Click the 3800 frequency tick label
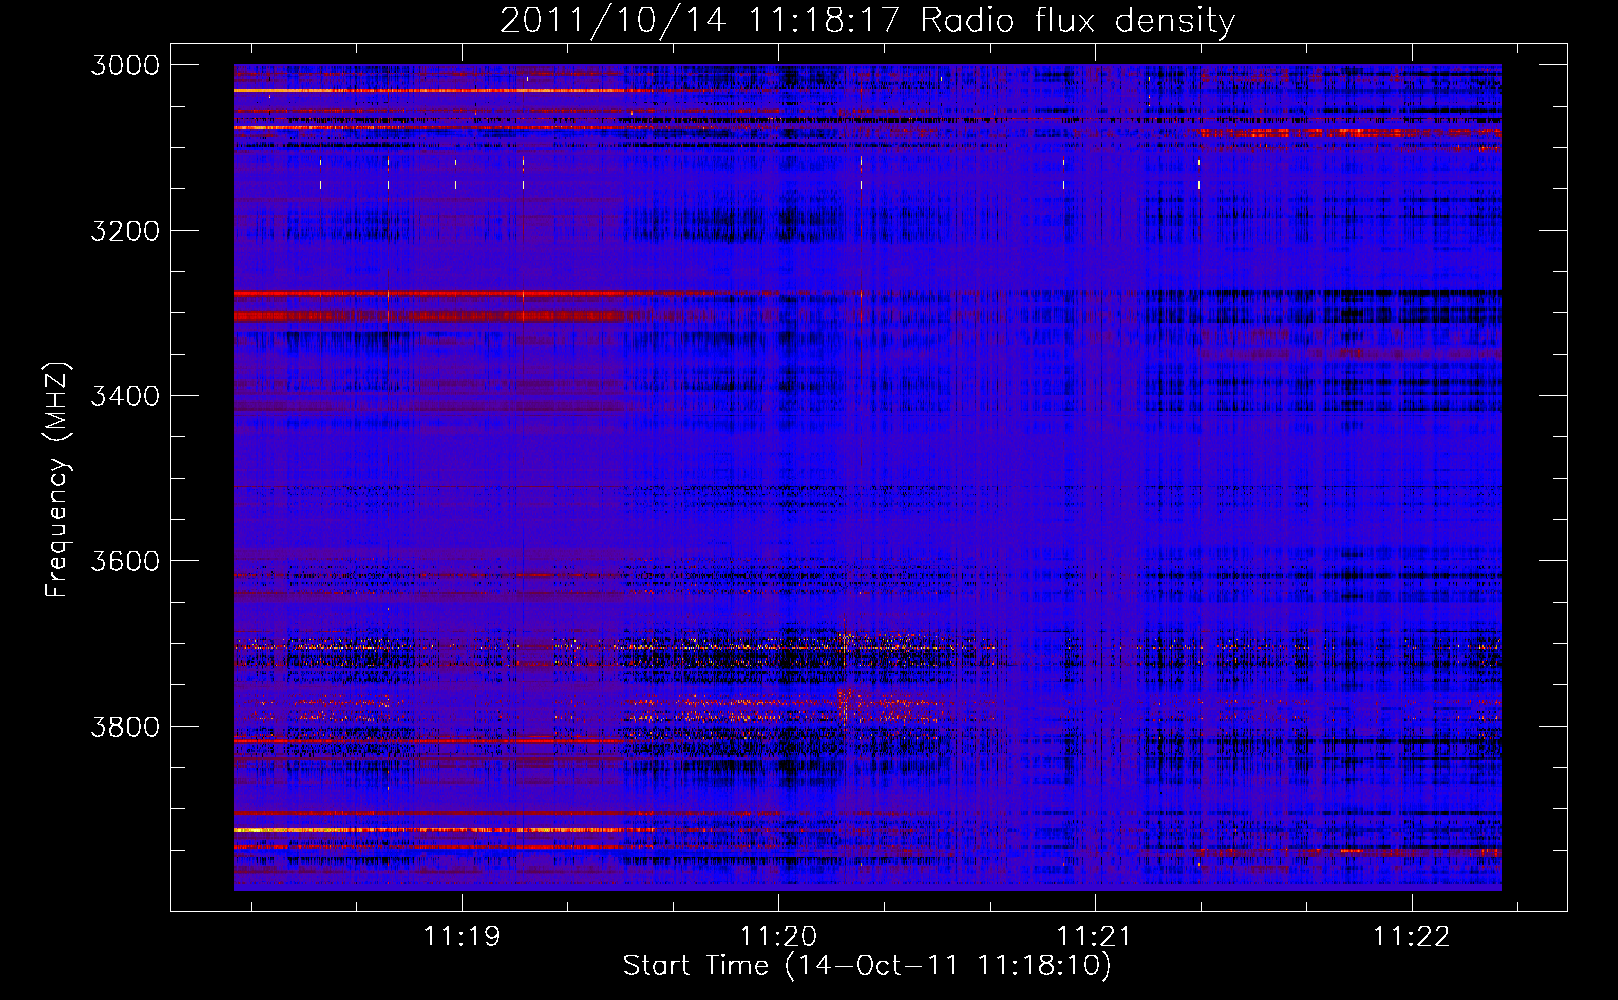This screenshot has width=1618, height=1000. [x=125, y=726]
